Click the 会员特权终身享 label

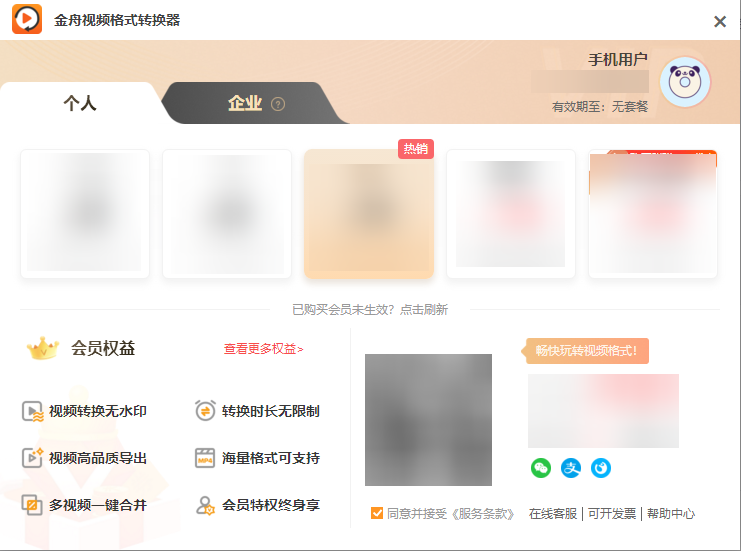coord(271,505)
